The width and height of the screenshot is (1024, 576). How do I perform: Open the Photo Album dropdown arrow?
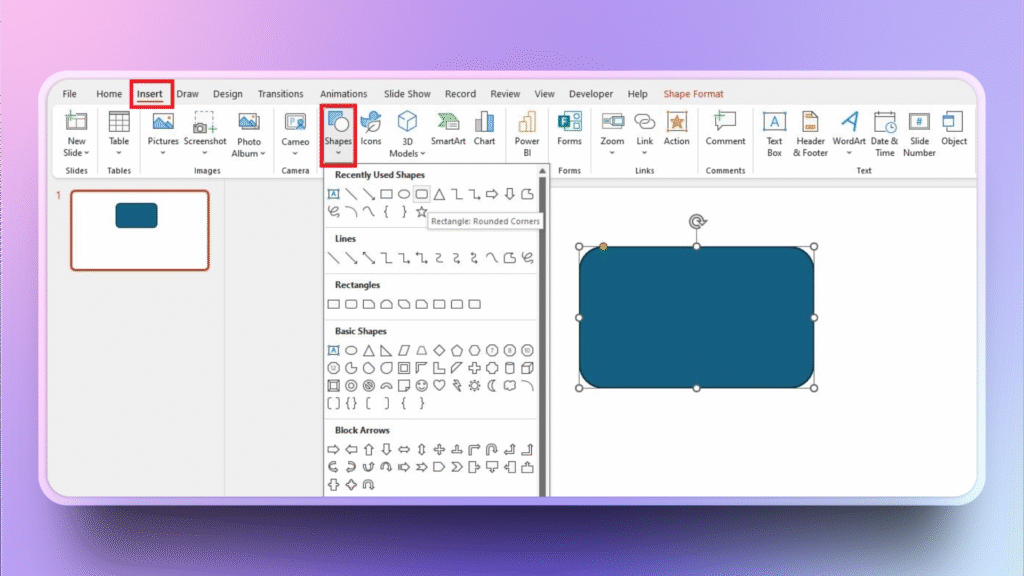tap(249, 153)
